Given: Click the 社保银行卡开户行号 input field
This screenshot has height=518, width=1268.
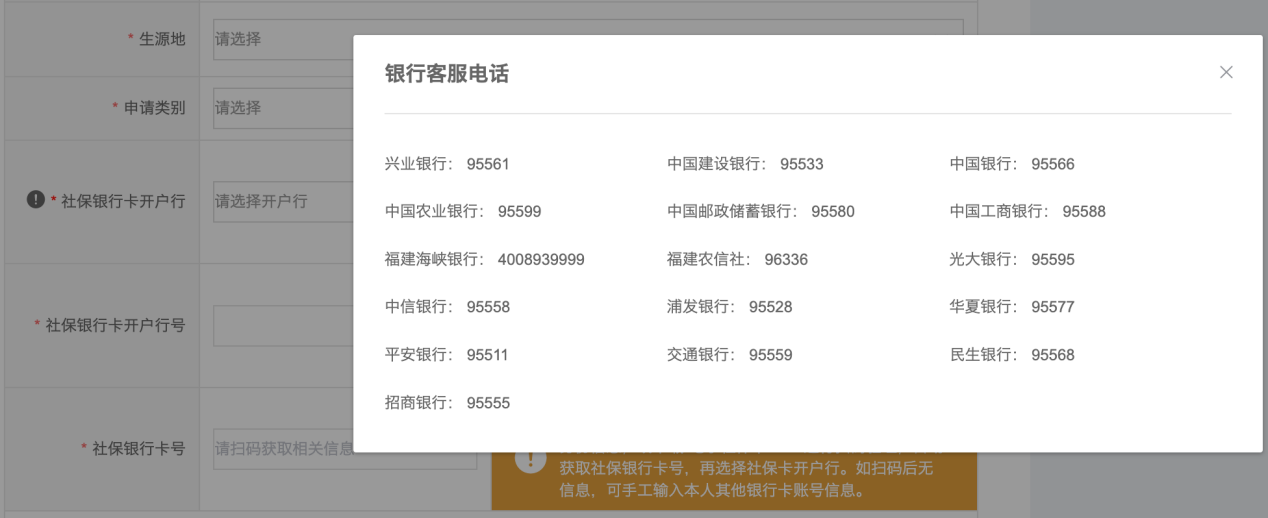Looking at the screenshot, I should (x=283, y=326).
